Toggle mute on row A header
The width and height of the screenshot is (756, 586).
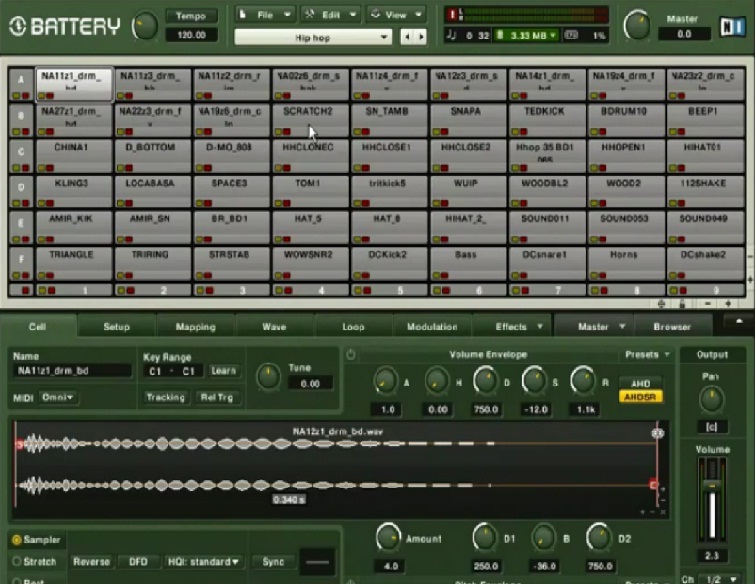point(17,96)
